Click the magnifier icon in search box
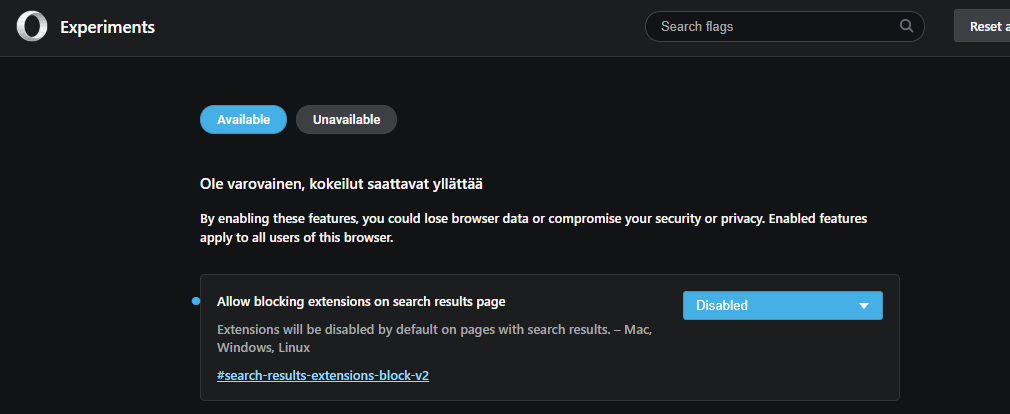Viewport: 1010px width, 414px height. (907, 26)
